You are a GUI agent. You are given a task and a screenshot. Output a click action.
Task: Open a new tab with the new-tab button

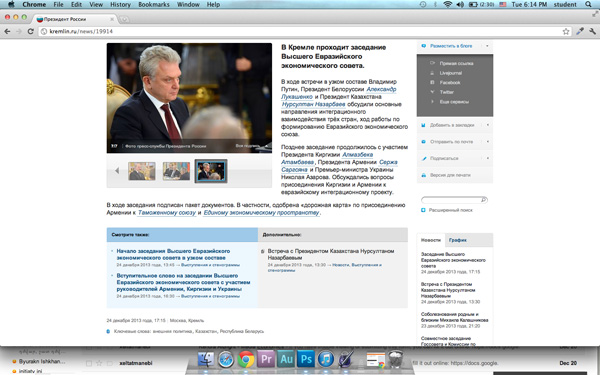tap(124, 19)
